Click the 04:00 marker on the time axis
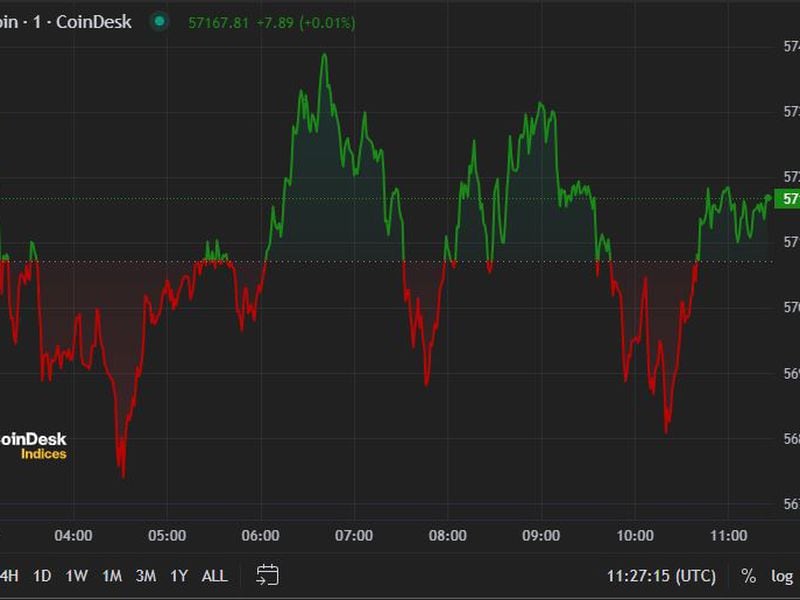 74,536
